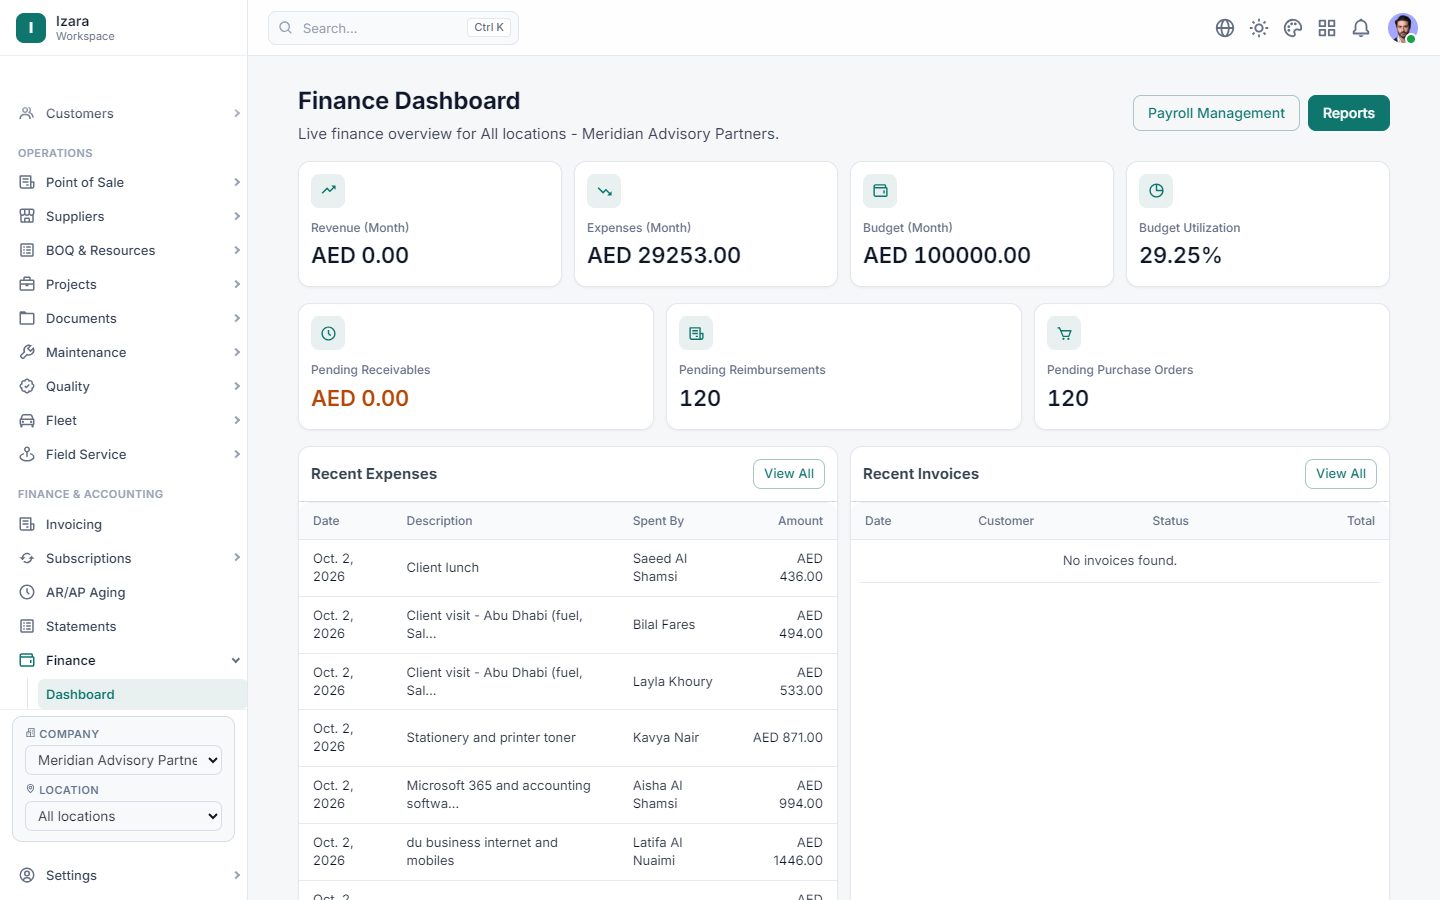The width and height of the screenshot is (1440, 900).
Task: Open notifications bell icon
Action: pos(1361,28)
